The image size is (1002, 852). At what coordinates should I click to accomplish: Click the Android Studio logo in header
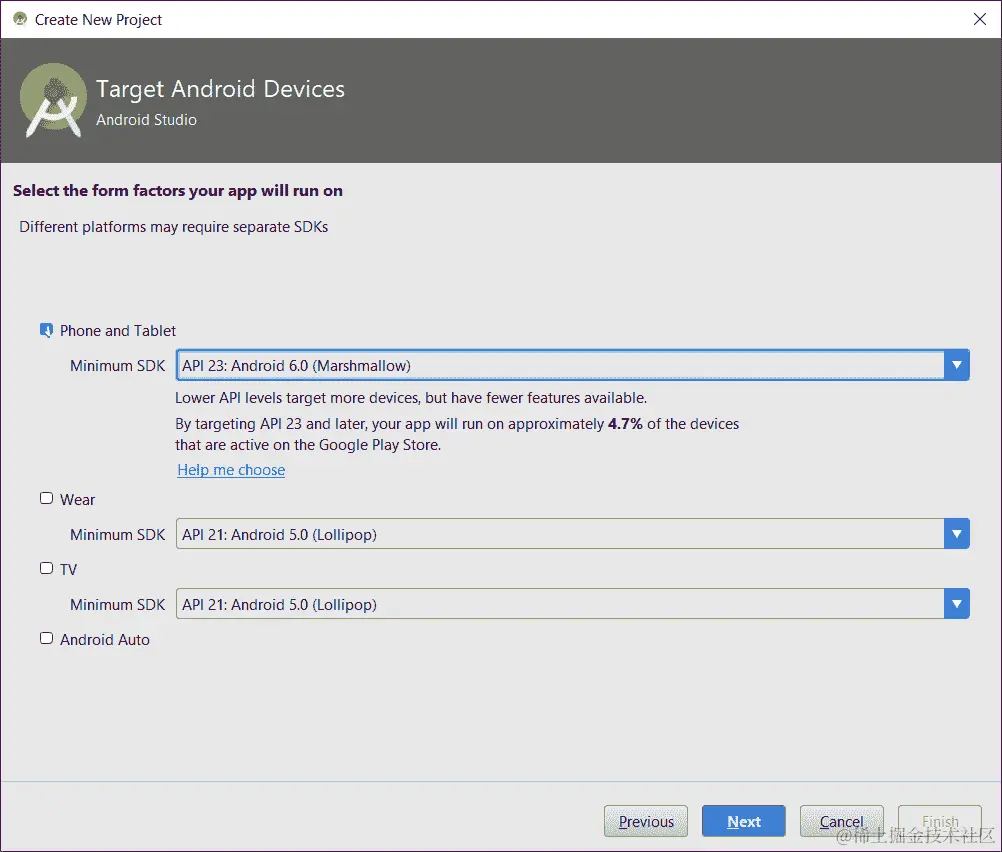click(53, 100)
